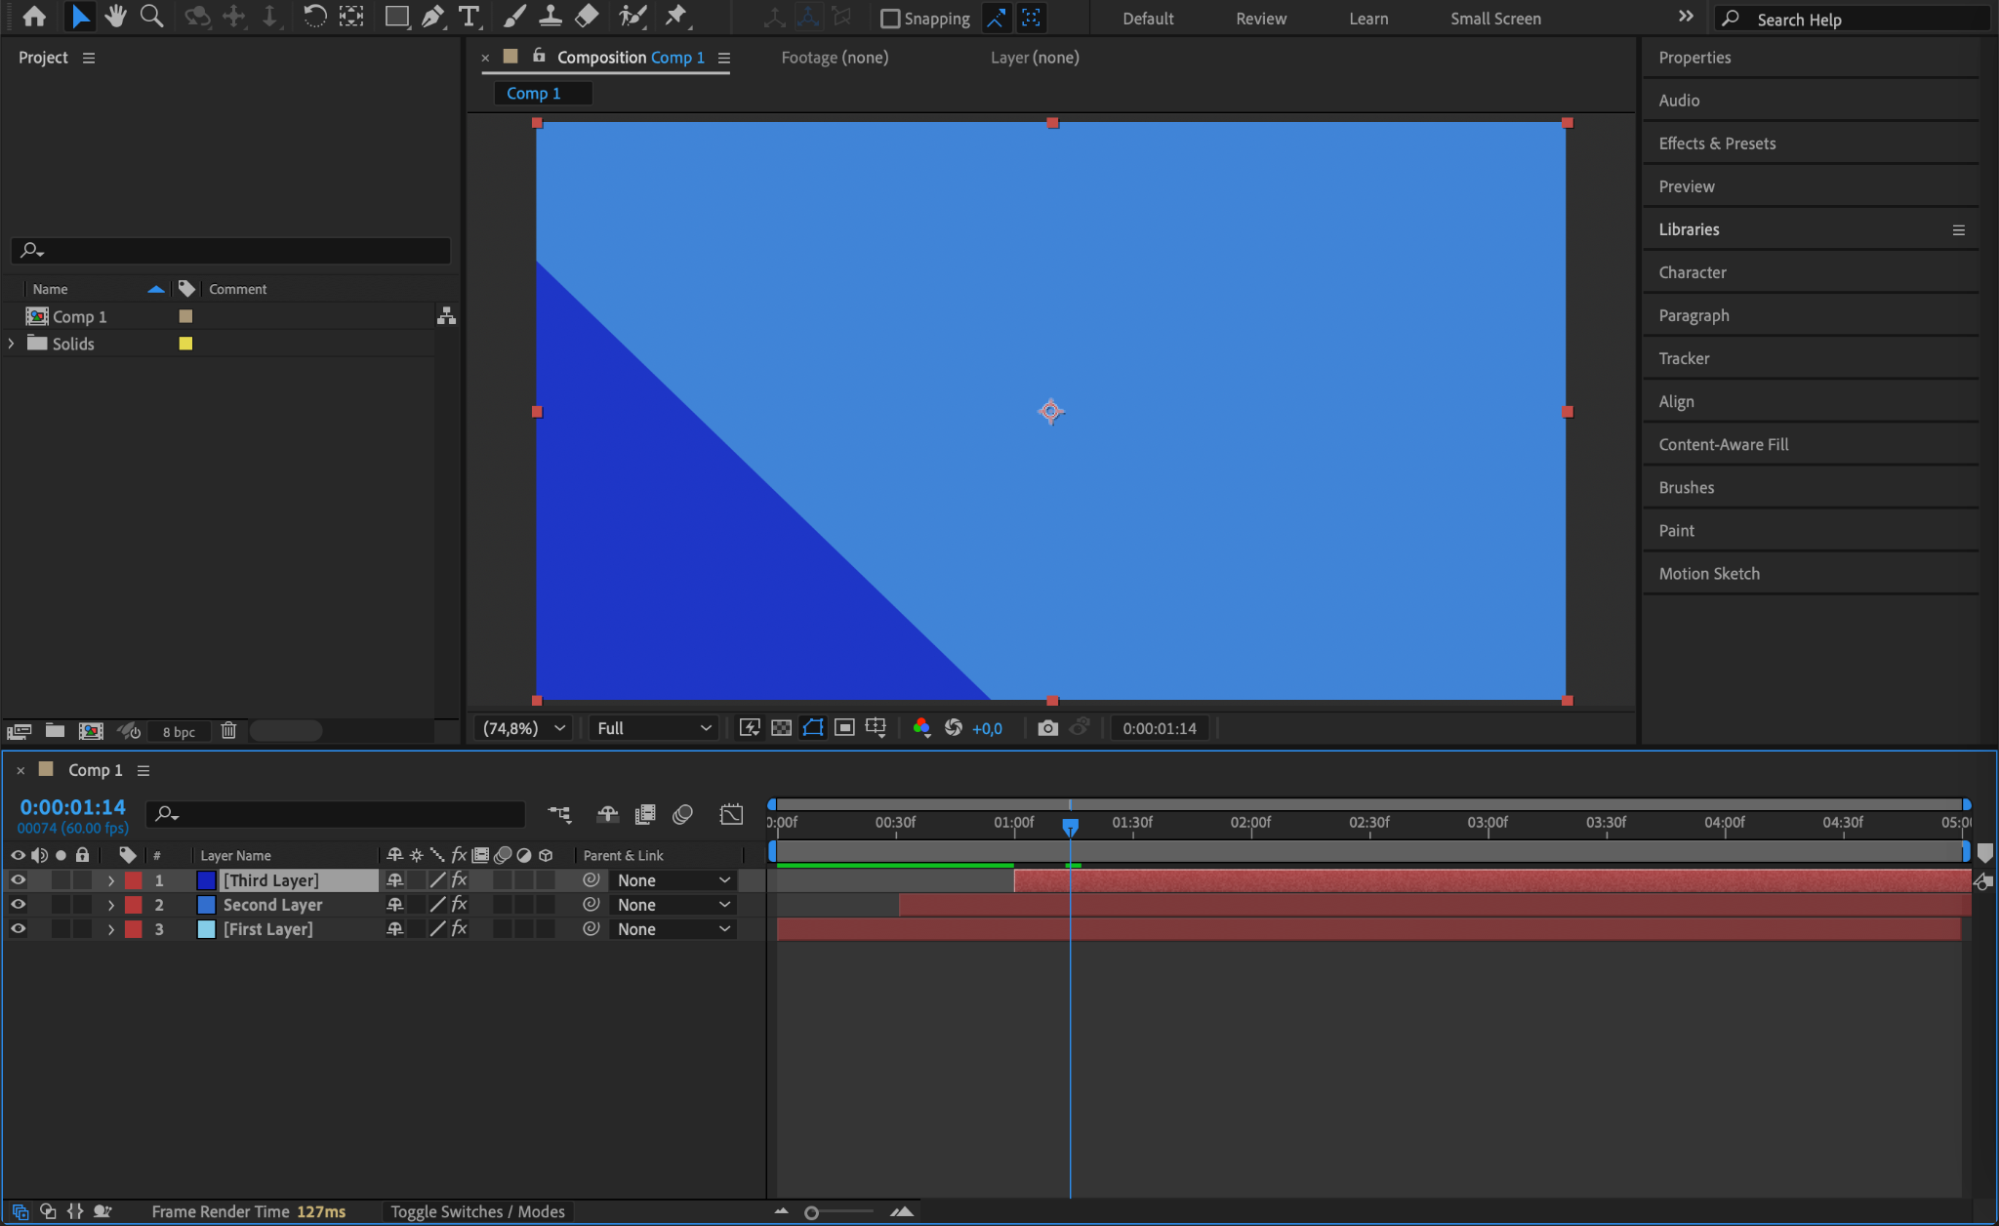
Task: Enable the Snapping checkbox
Action: point(889,18)
